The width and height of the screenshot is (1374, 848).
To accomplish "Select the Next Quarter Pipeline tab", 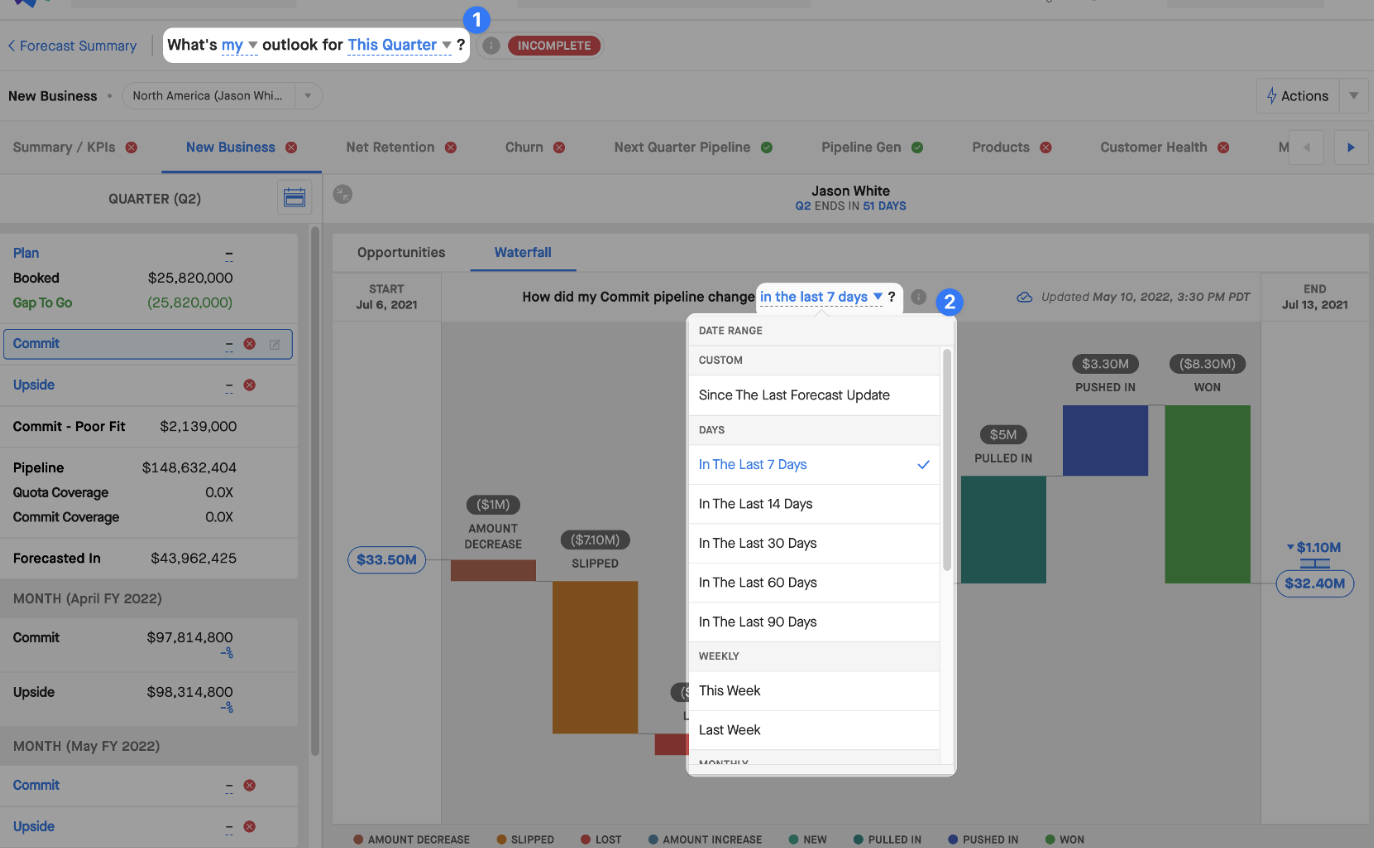I will 693,147.
